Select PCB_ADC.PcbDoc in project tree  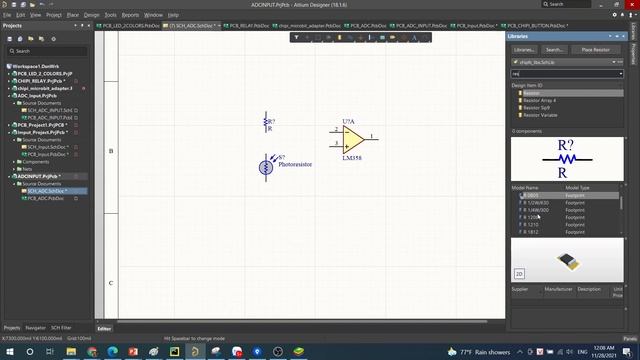point(45,198)
